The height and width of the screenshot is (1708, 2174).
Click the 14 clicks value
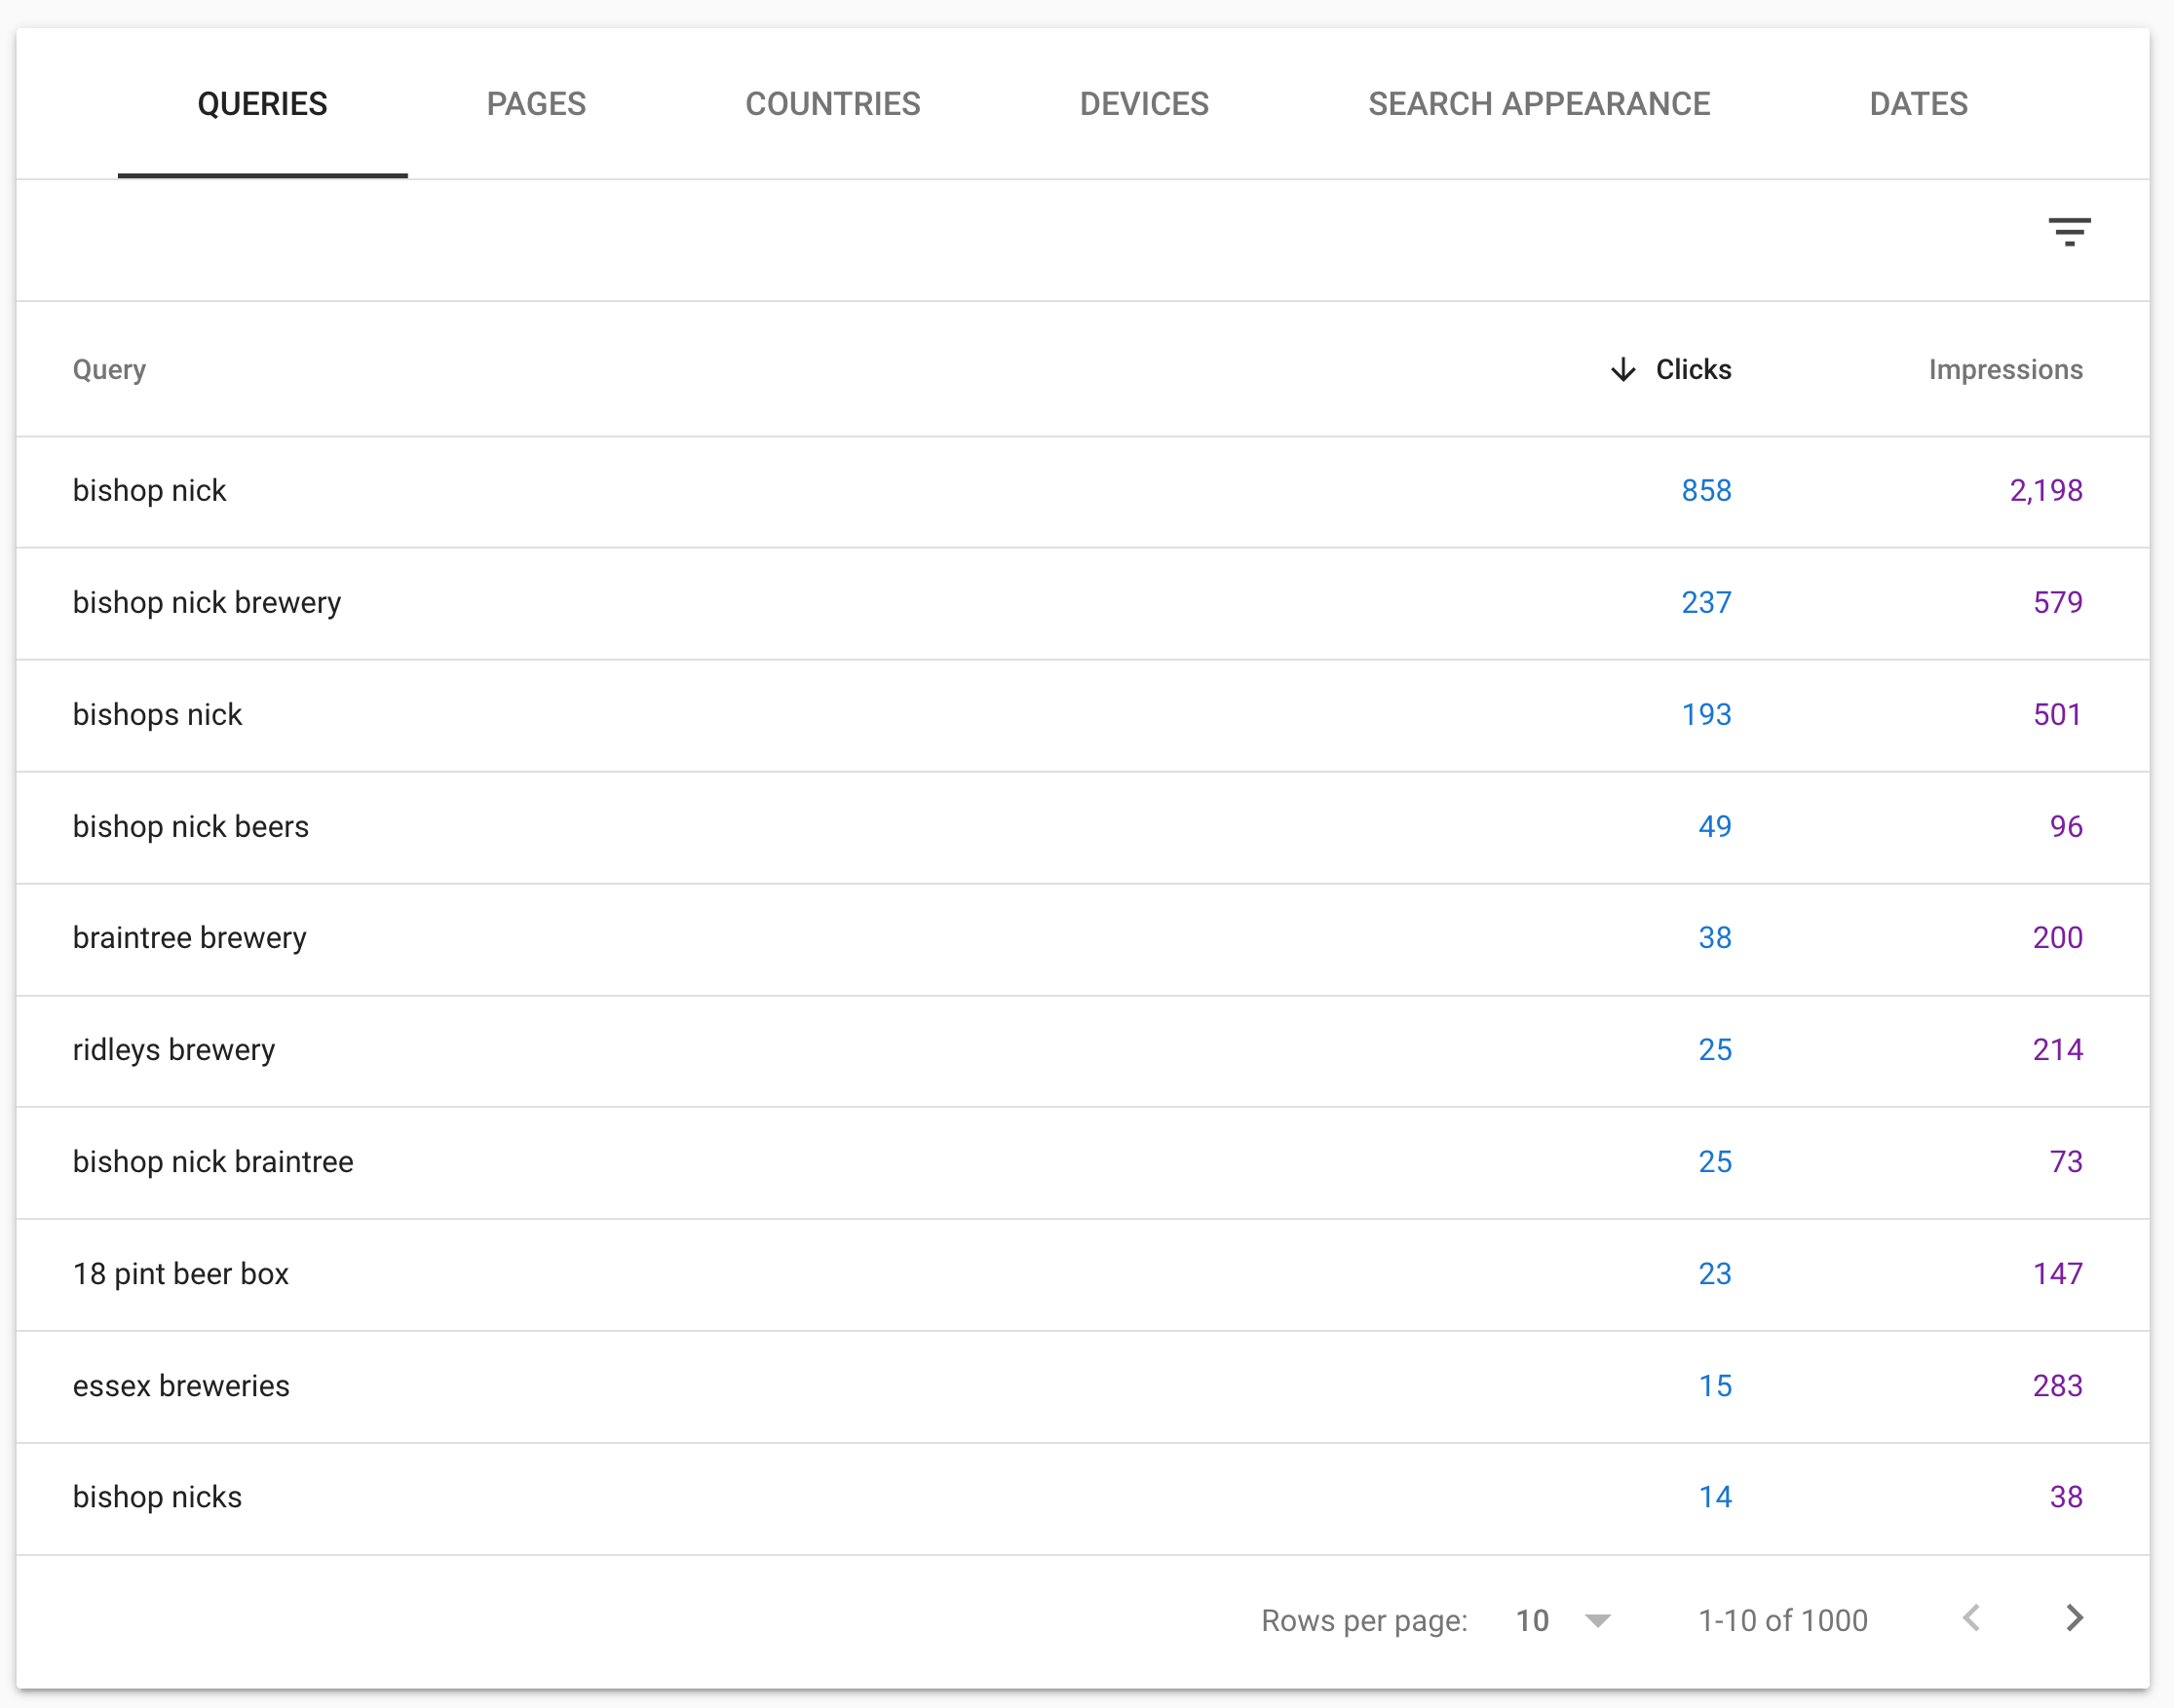tap(1715, 1497)
